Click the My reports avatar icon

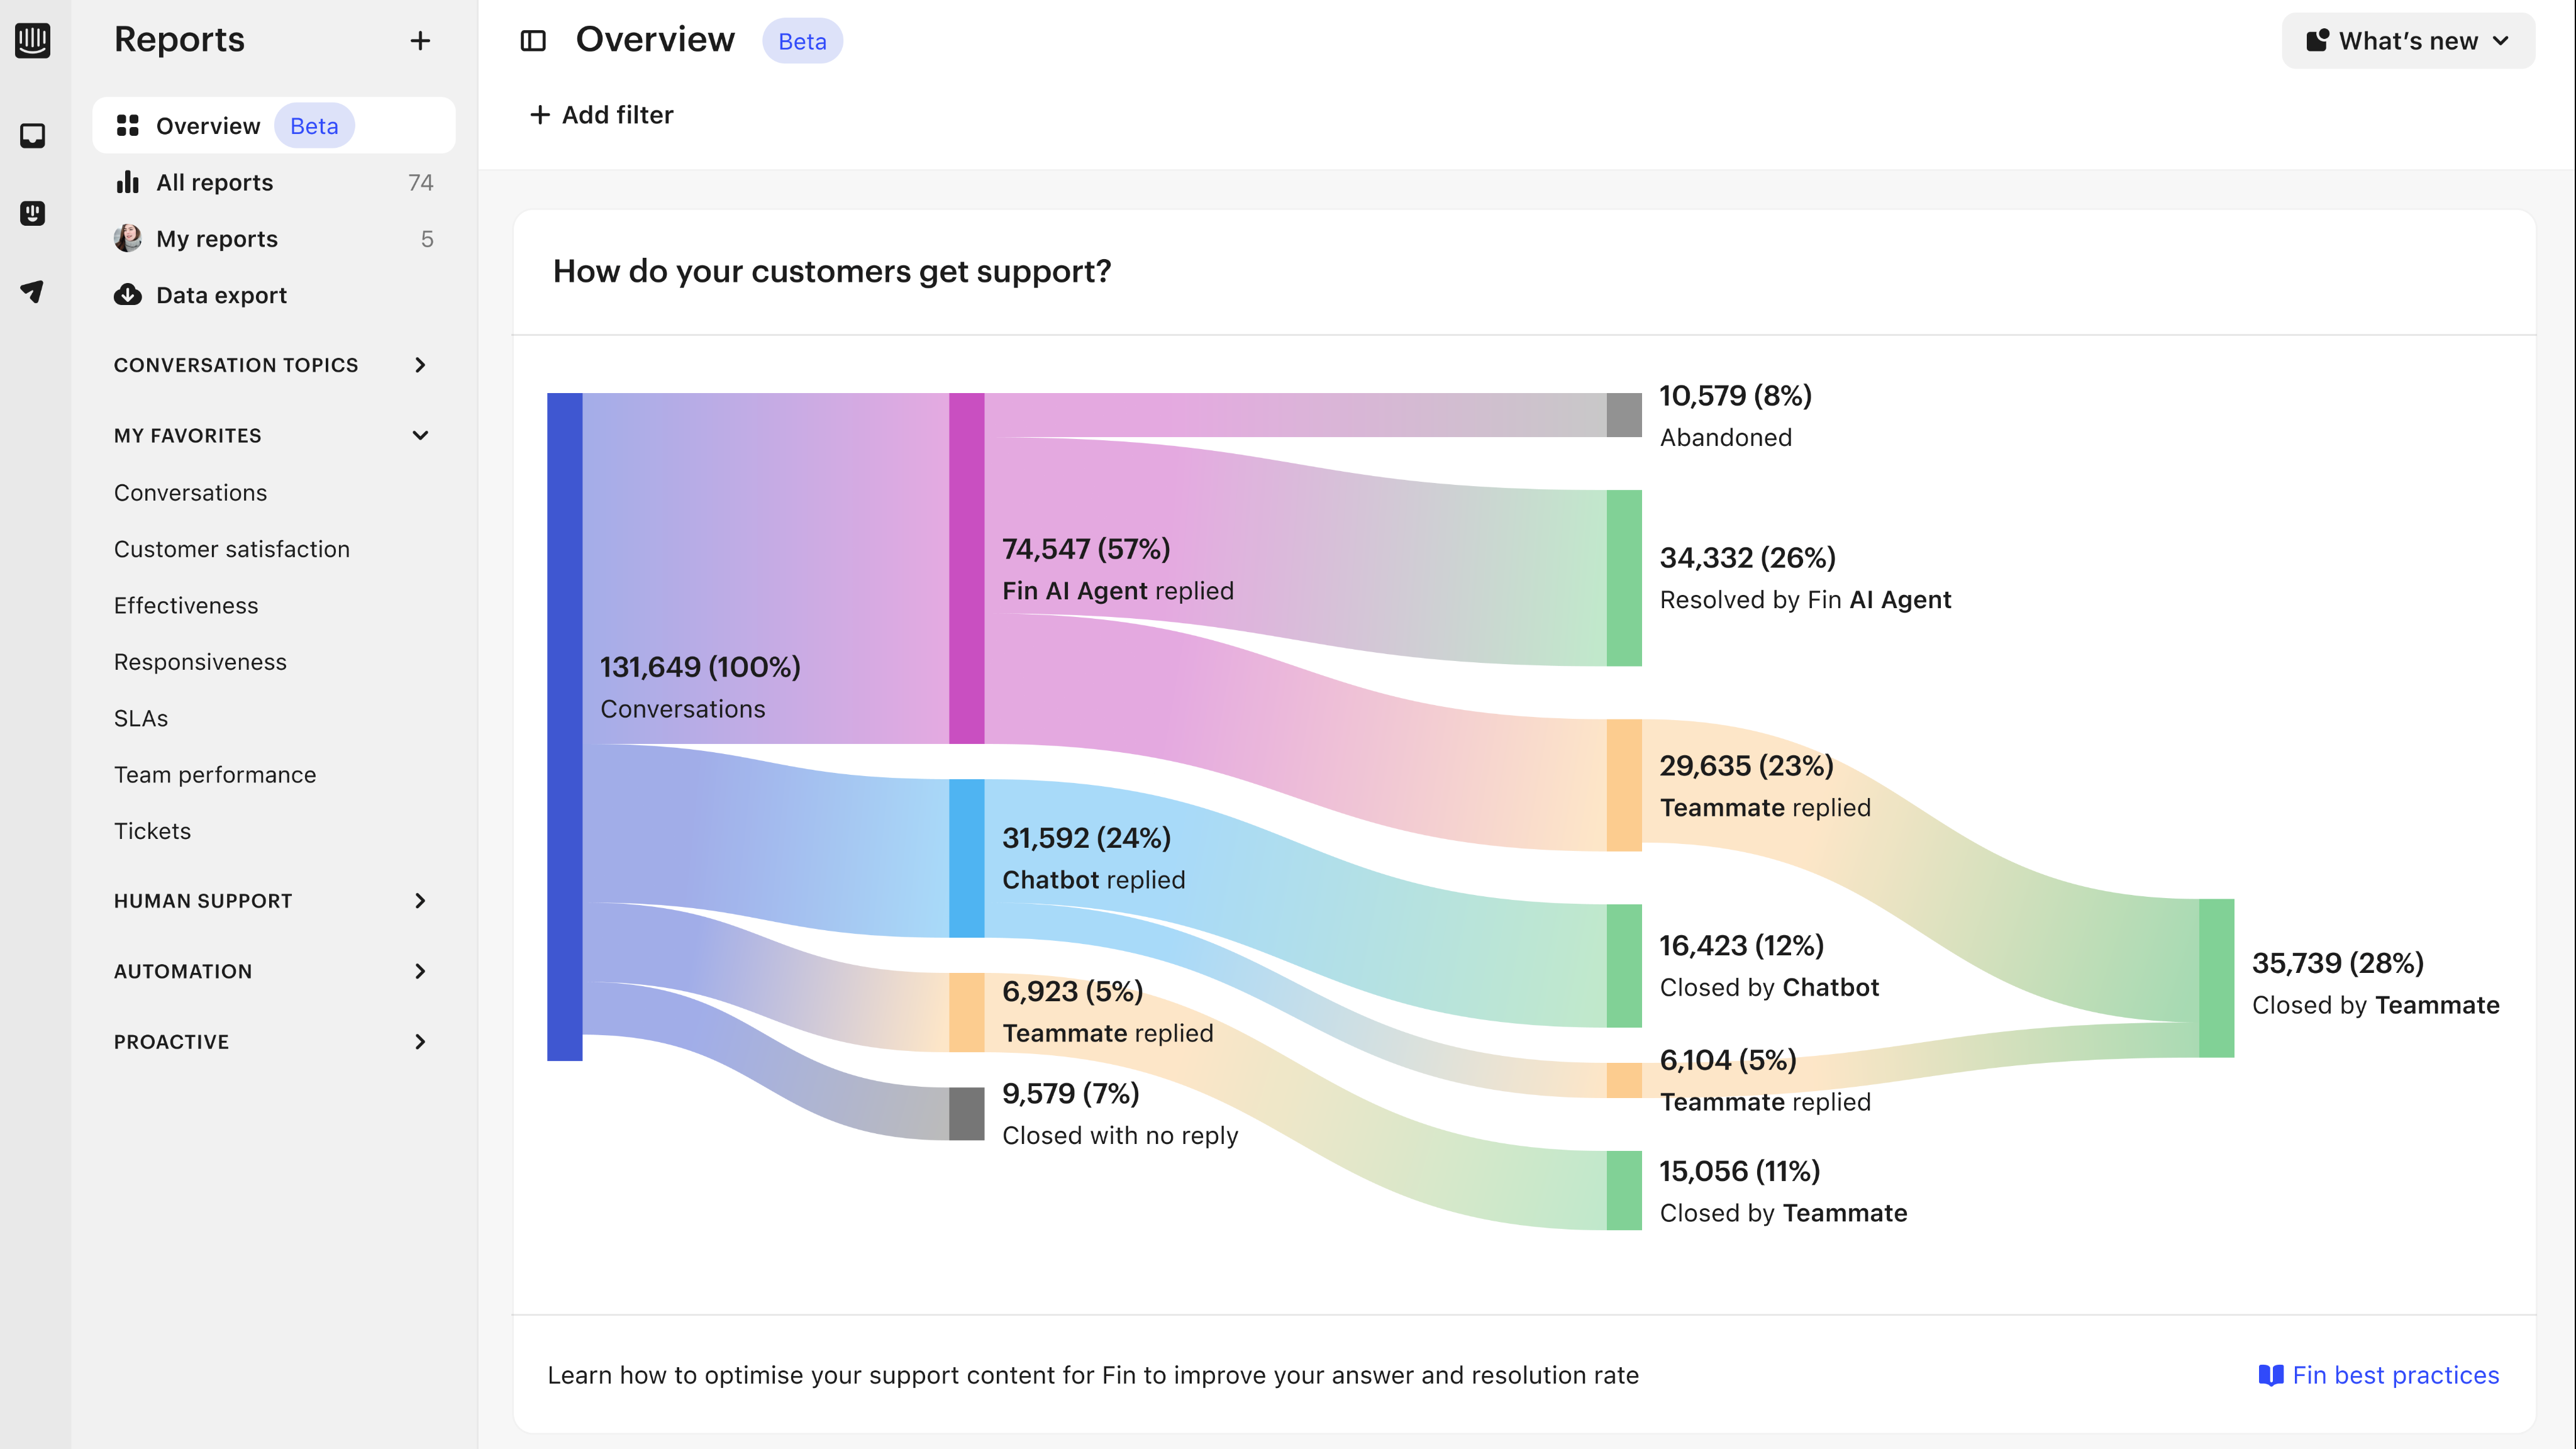[128, 238]
